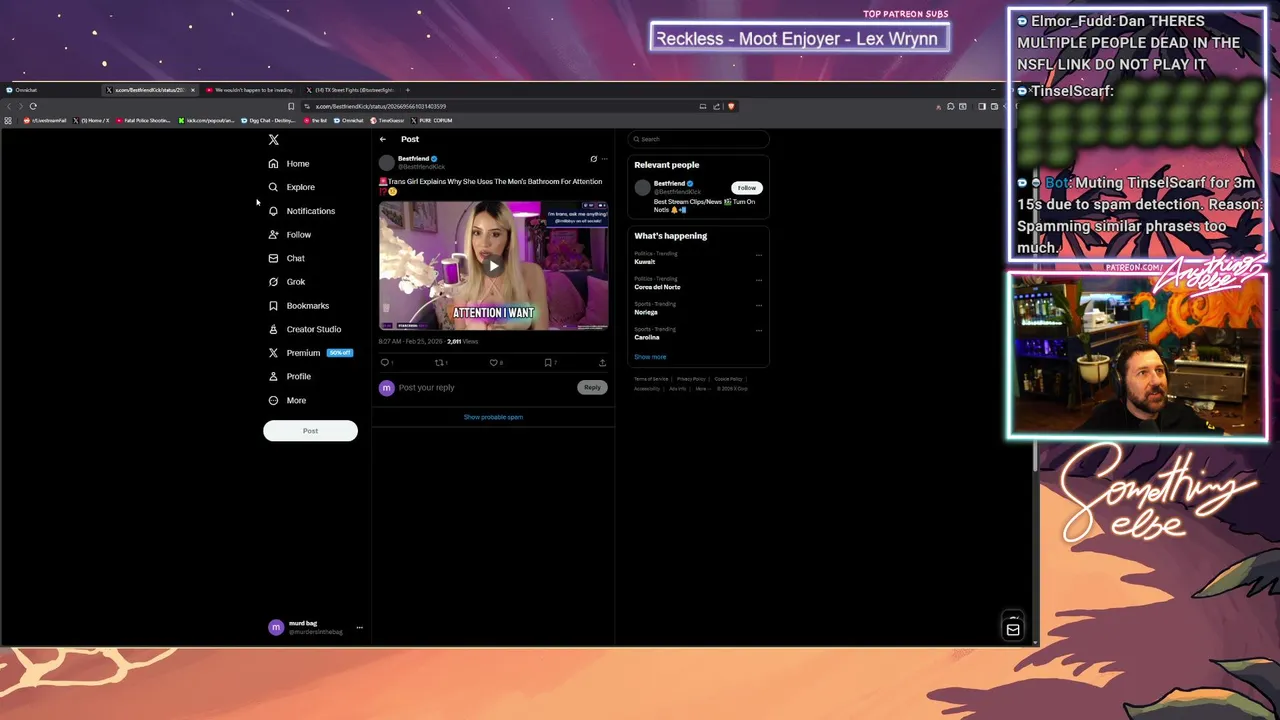The image size is (1280, 720).
Task: Open the TimeGuessr bookmark
Action: point(387,120)
